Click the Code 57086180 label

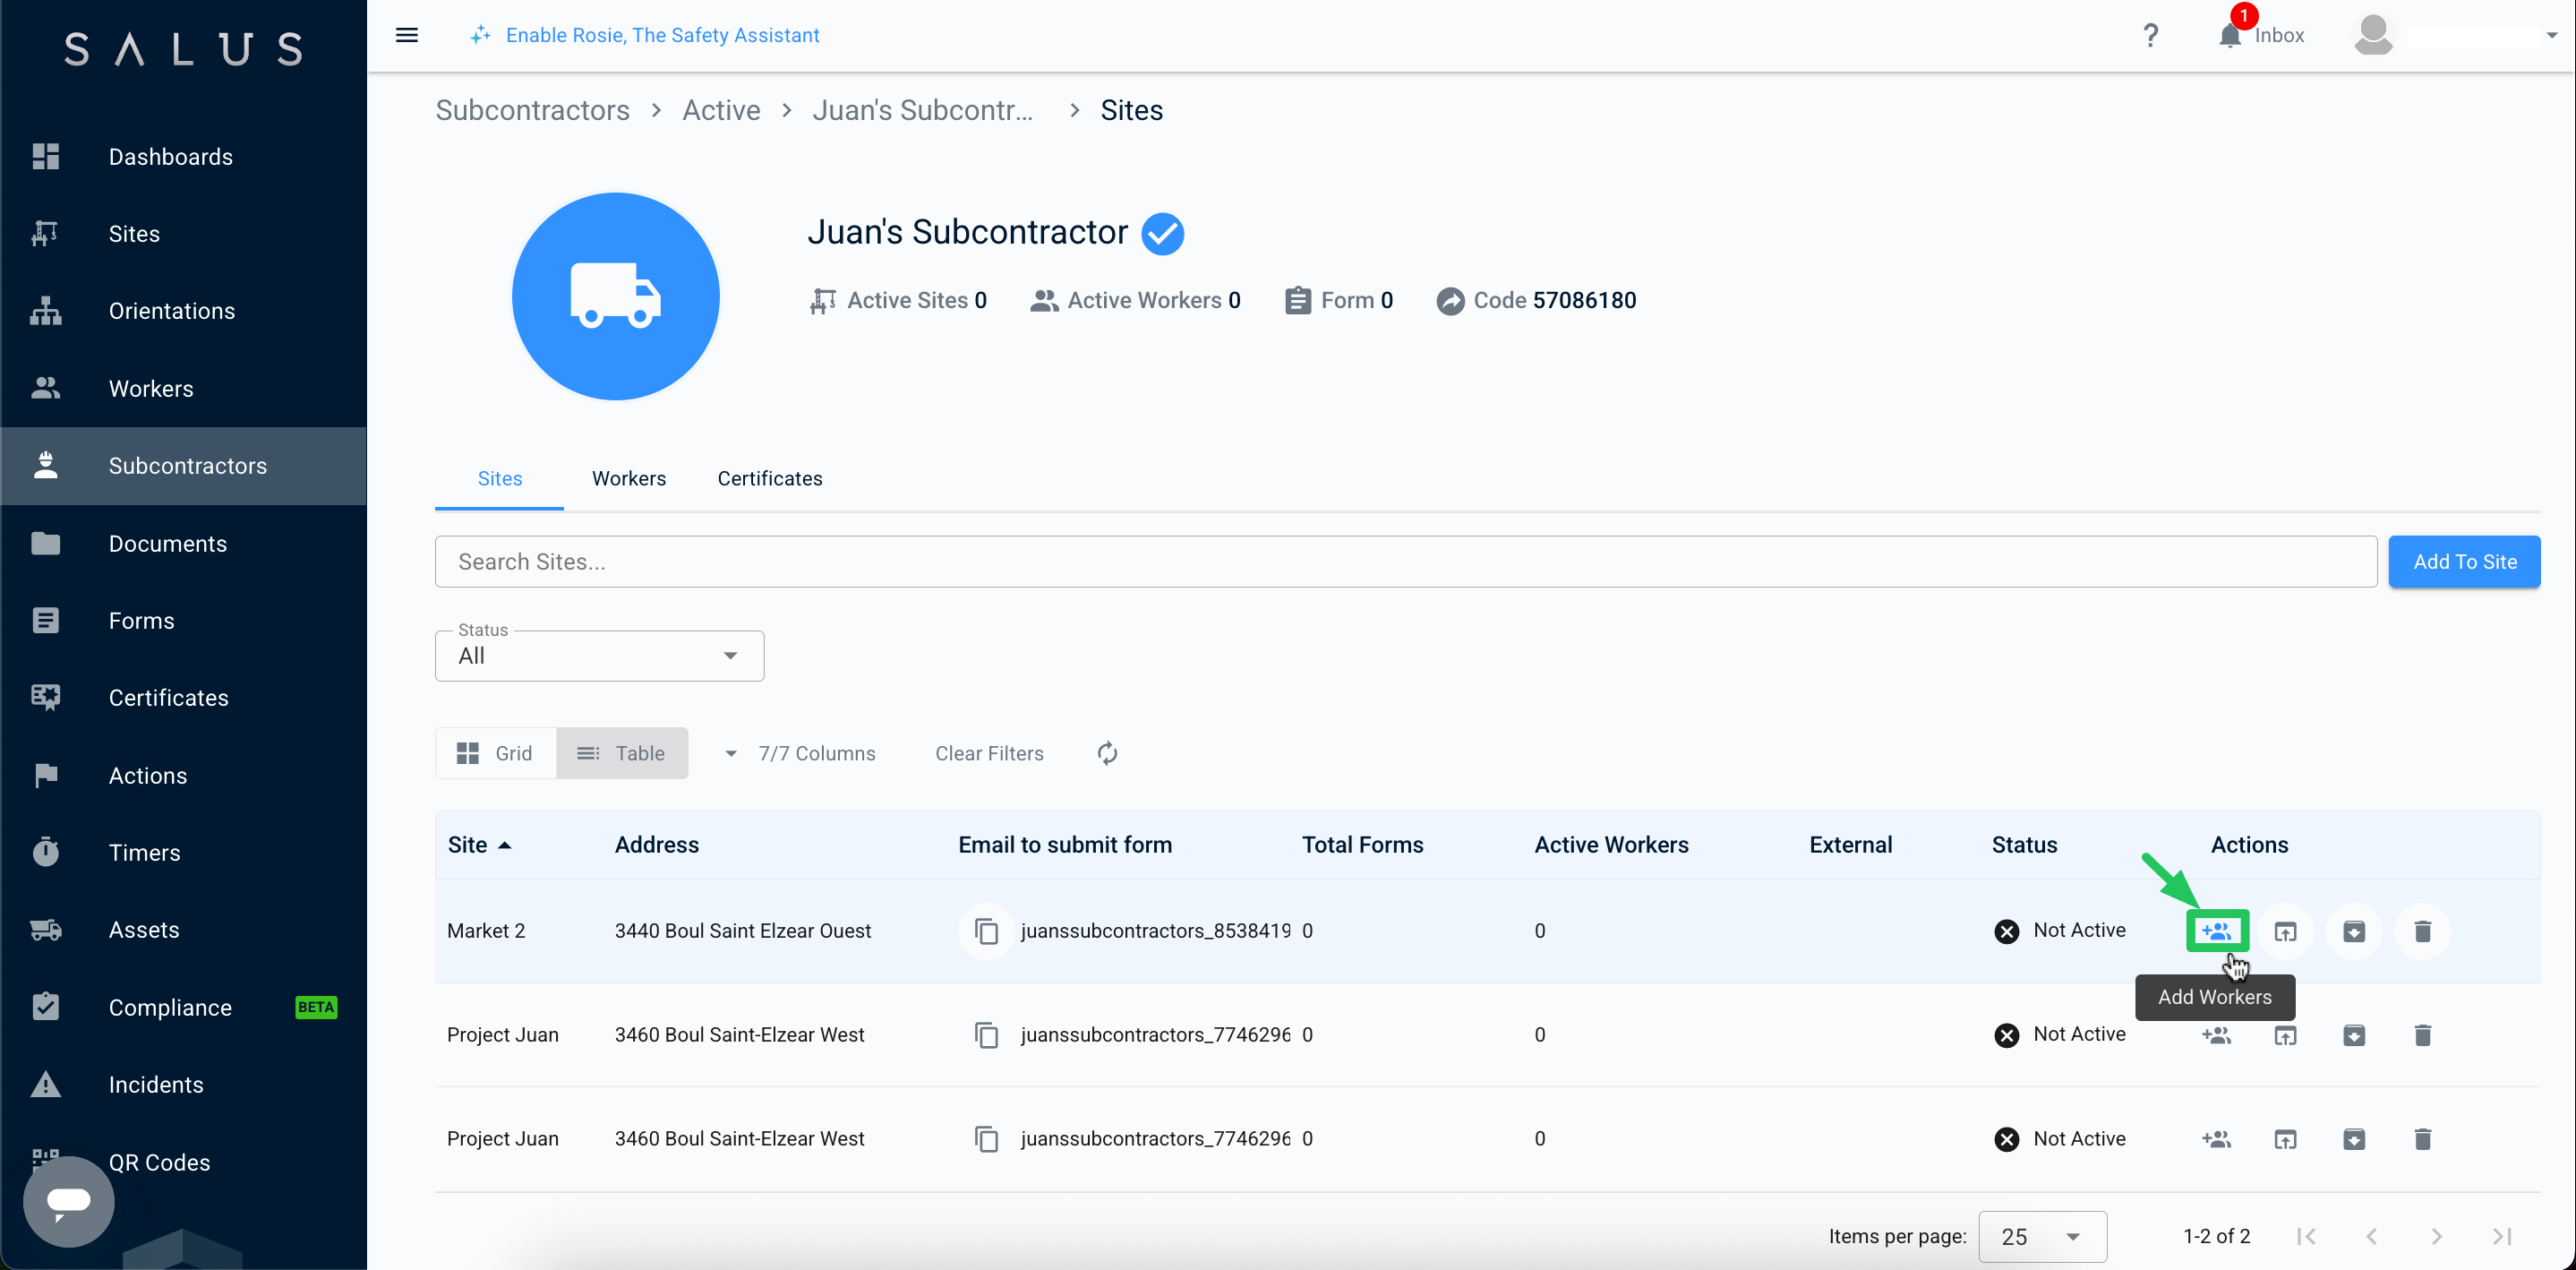click(x=1536, y=301)
